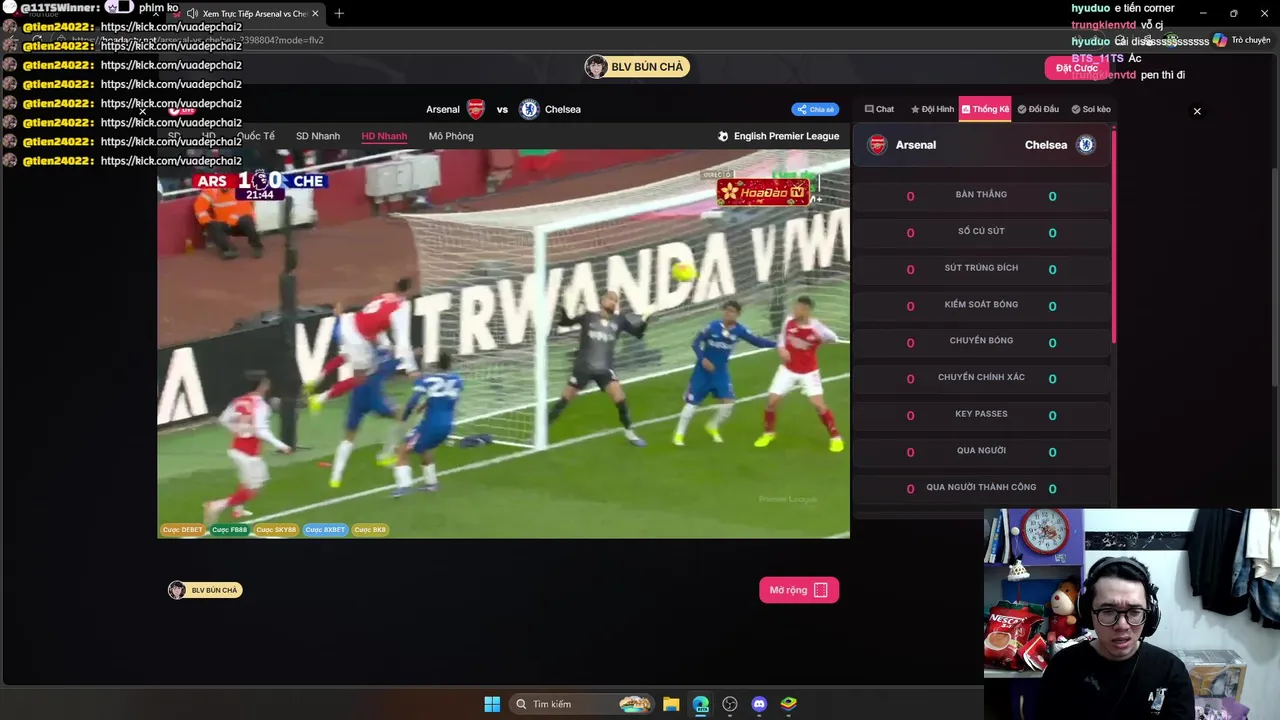Image resolution: width=1280 pixels, height=720 pixels.
Task: Open the Windows Start menu
Action: tap(492, 704)
